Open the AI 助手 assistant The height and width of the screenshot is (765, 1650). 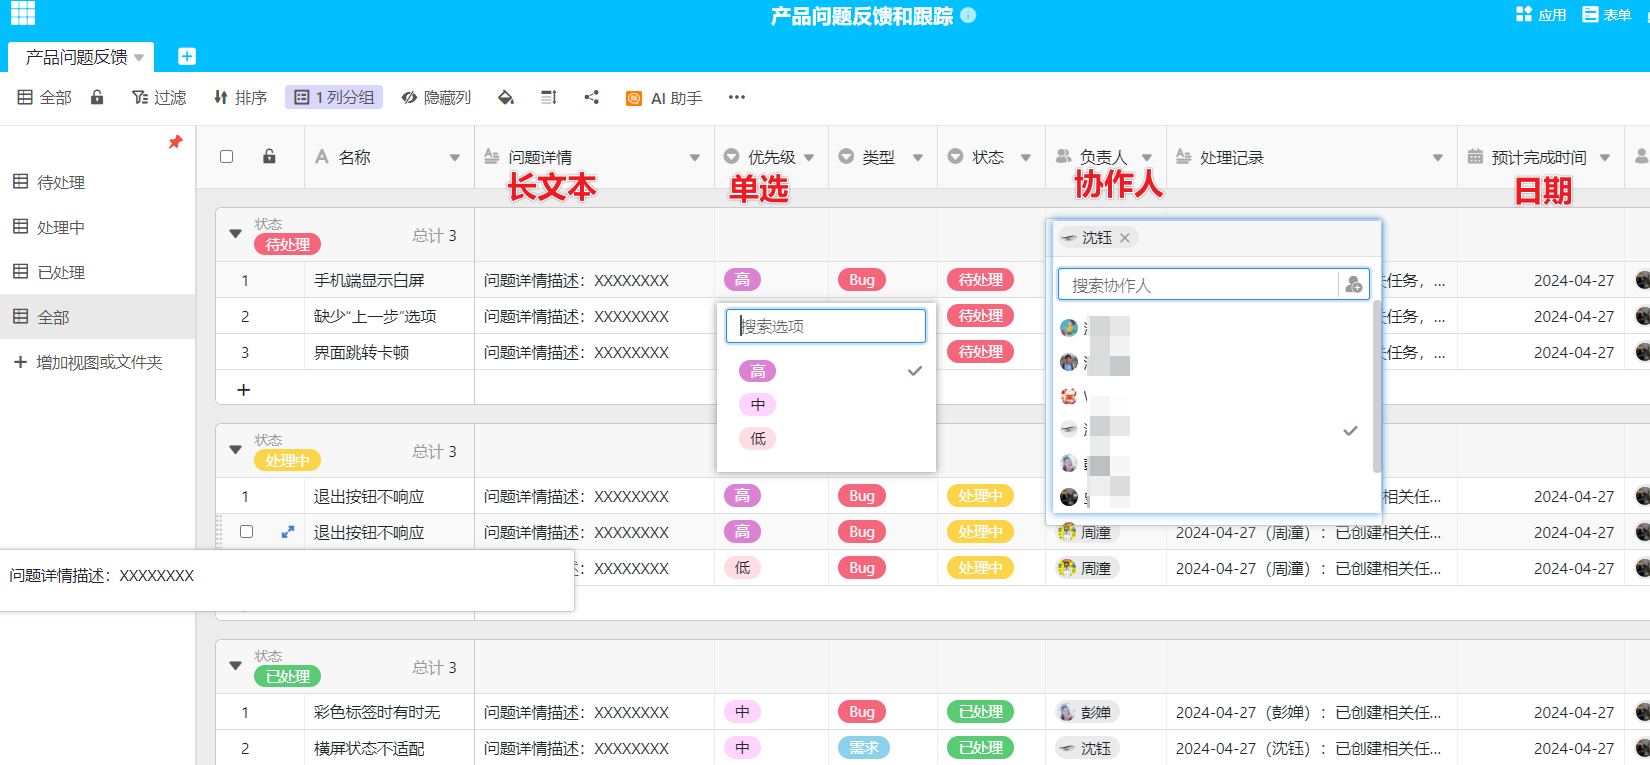point(664,98)
